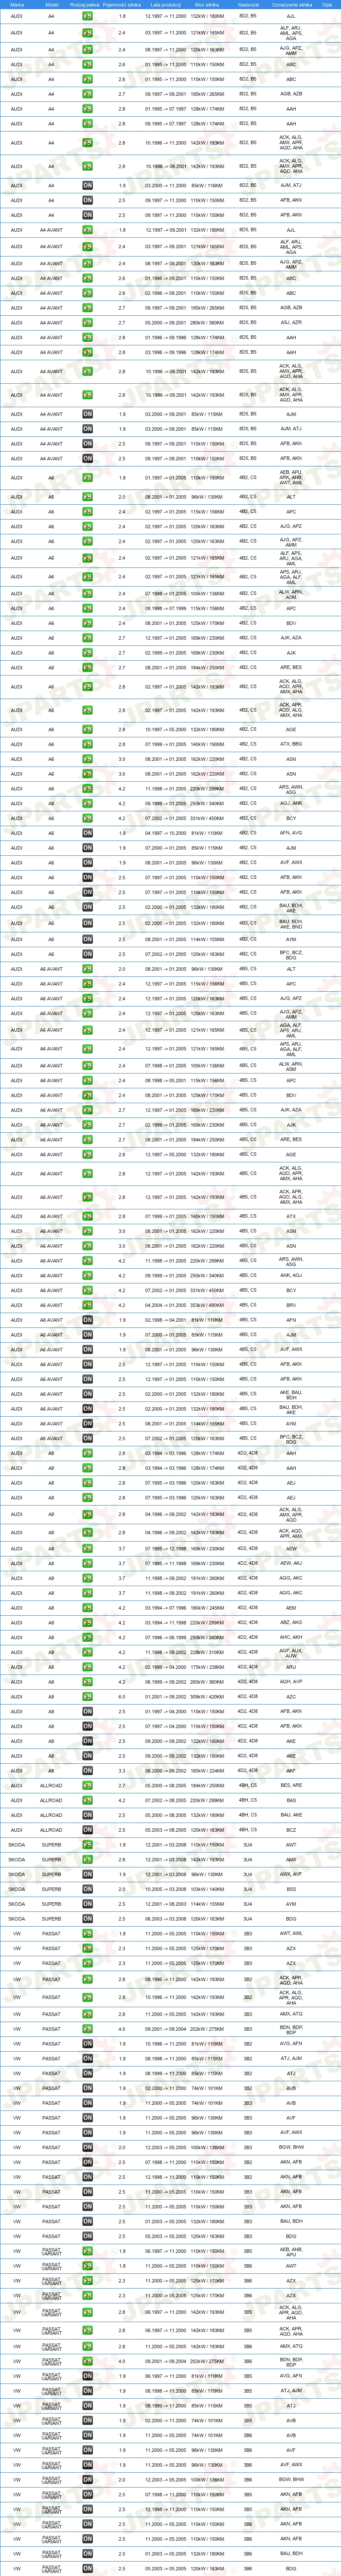Image resolution: width=341 pixels, height=2576 pixels.
Task: Click the diesel ON icon in the SKODA SUPERB 2.0 BSS row
Action: tap(88, 1890)
